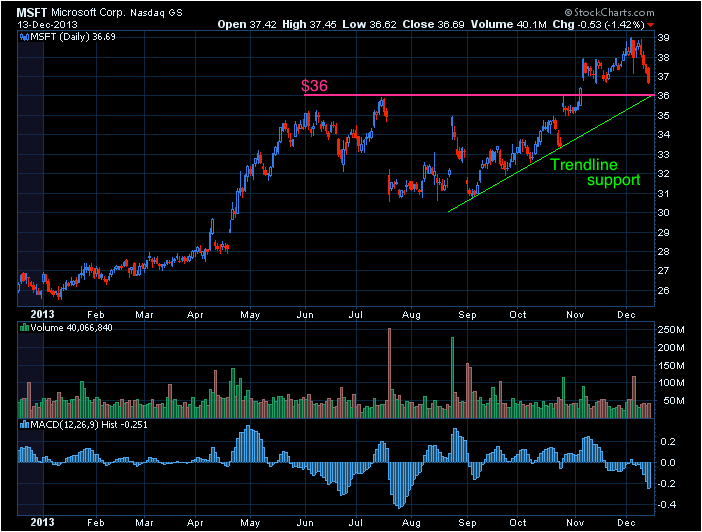Click Jun label under the price chart
Viewport: 702px width, 532px height.
305,315
